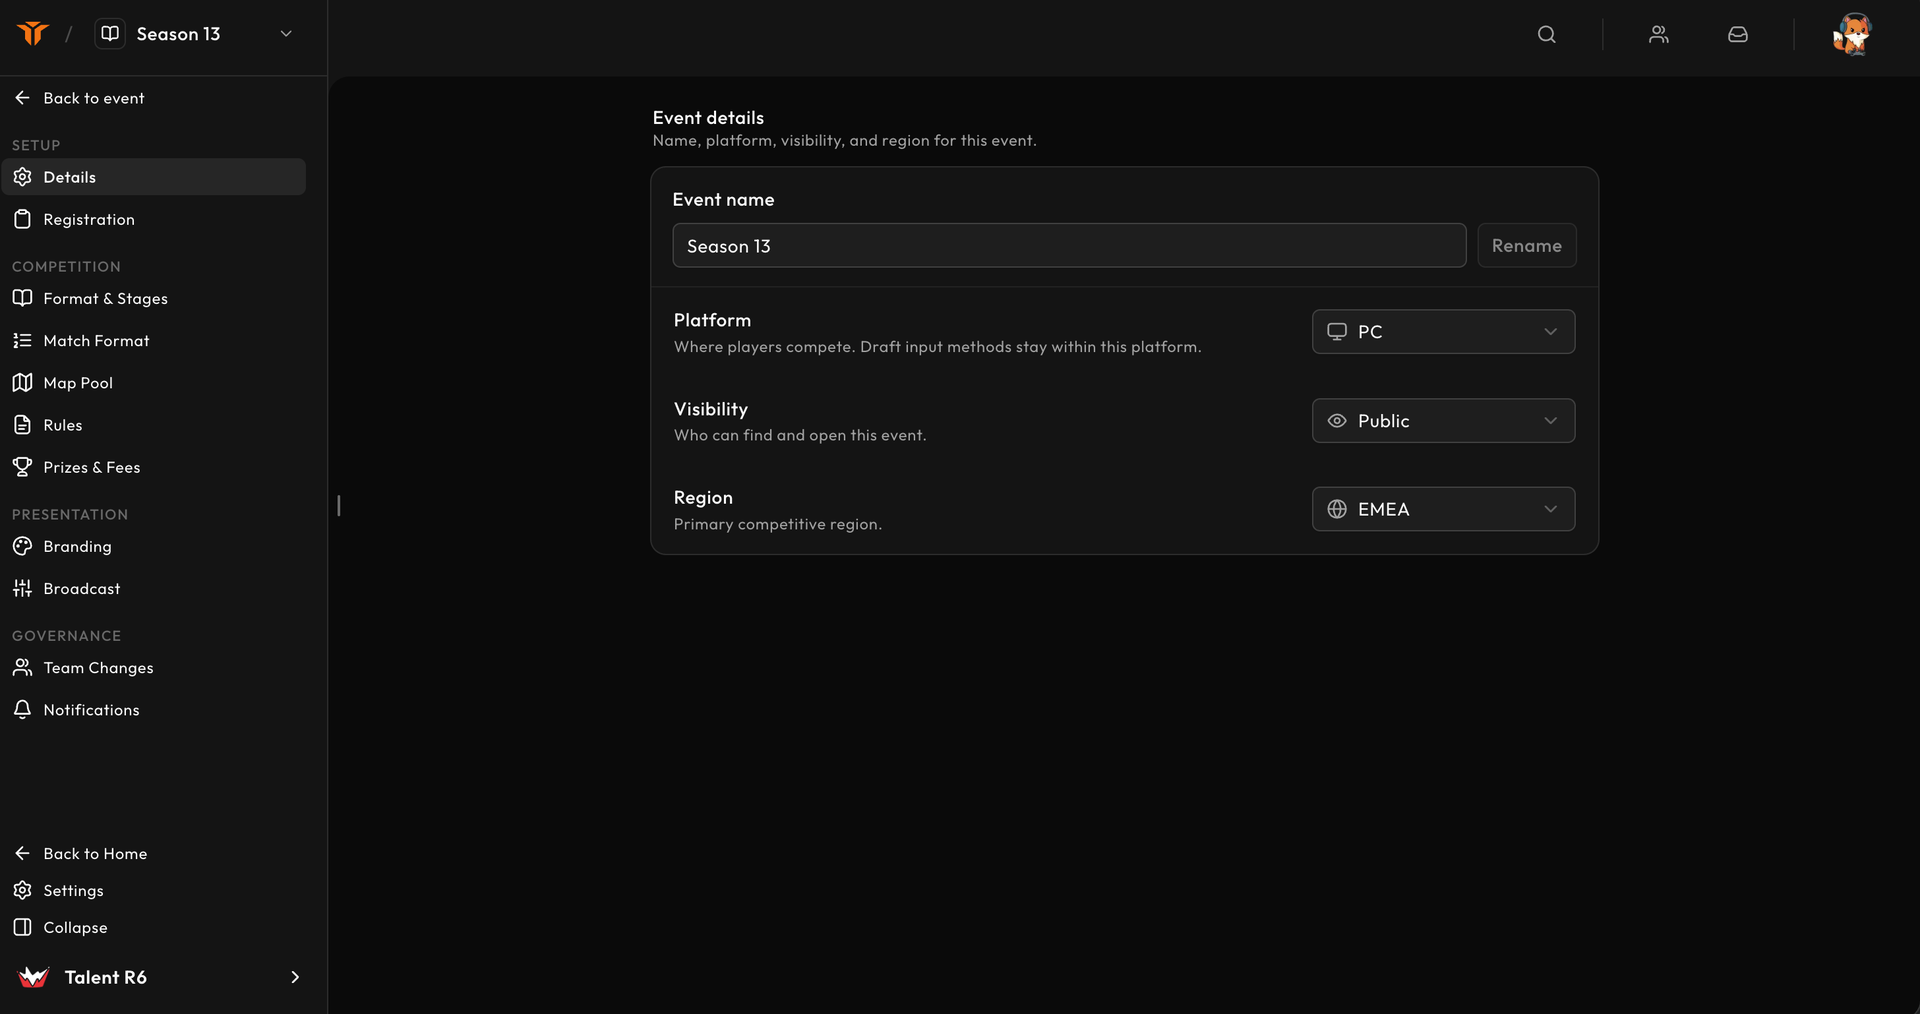Click the Broadcast sliders icon
This screenshot has width=1920, height=1014.
tap(22, 588)
